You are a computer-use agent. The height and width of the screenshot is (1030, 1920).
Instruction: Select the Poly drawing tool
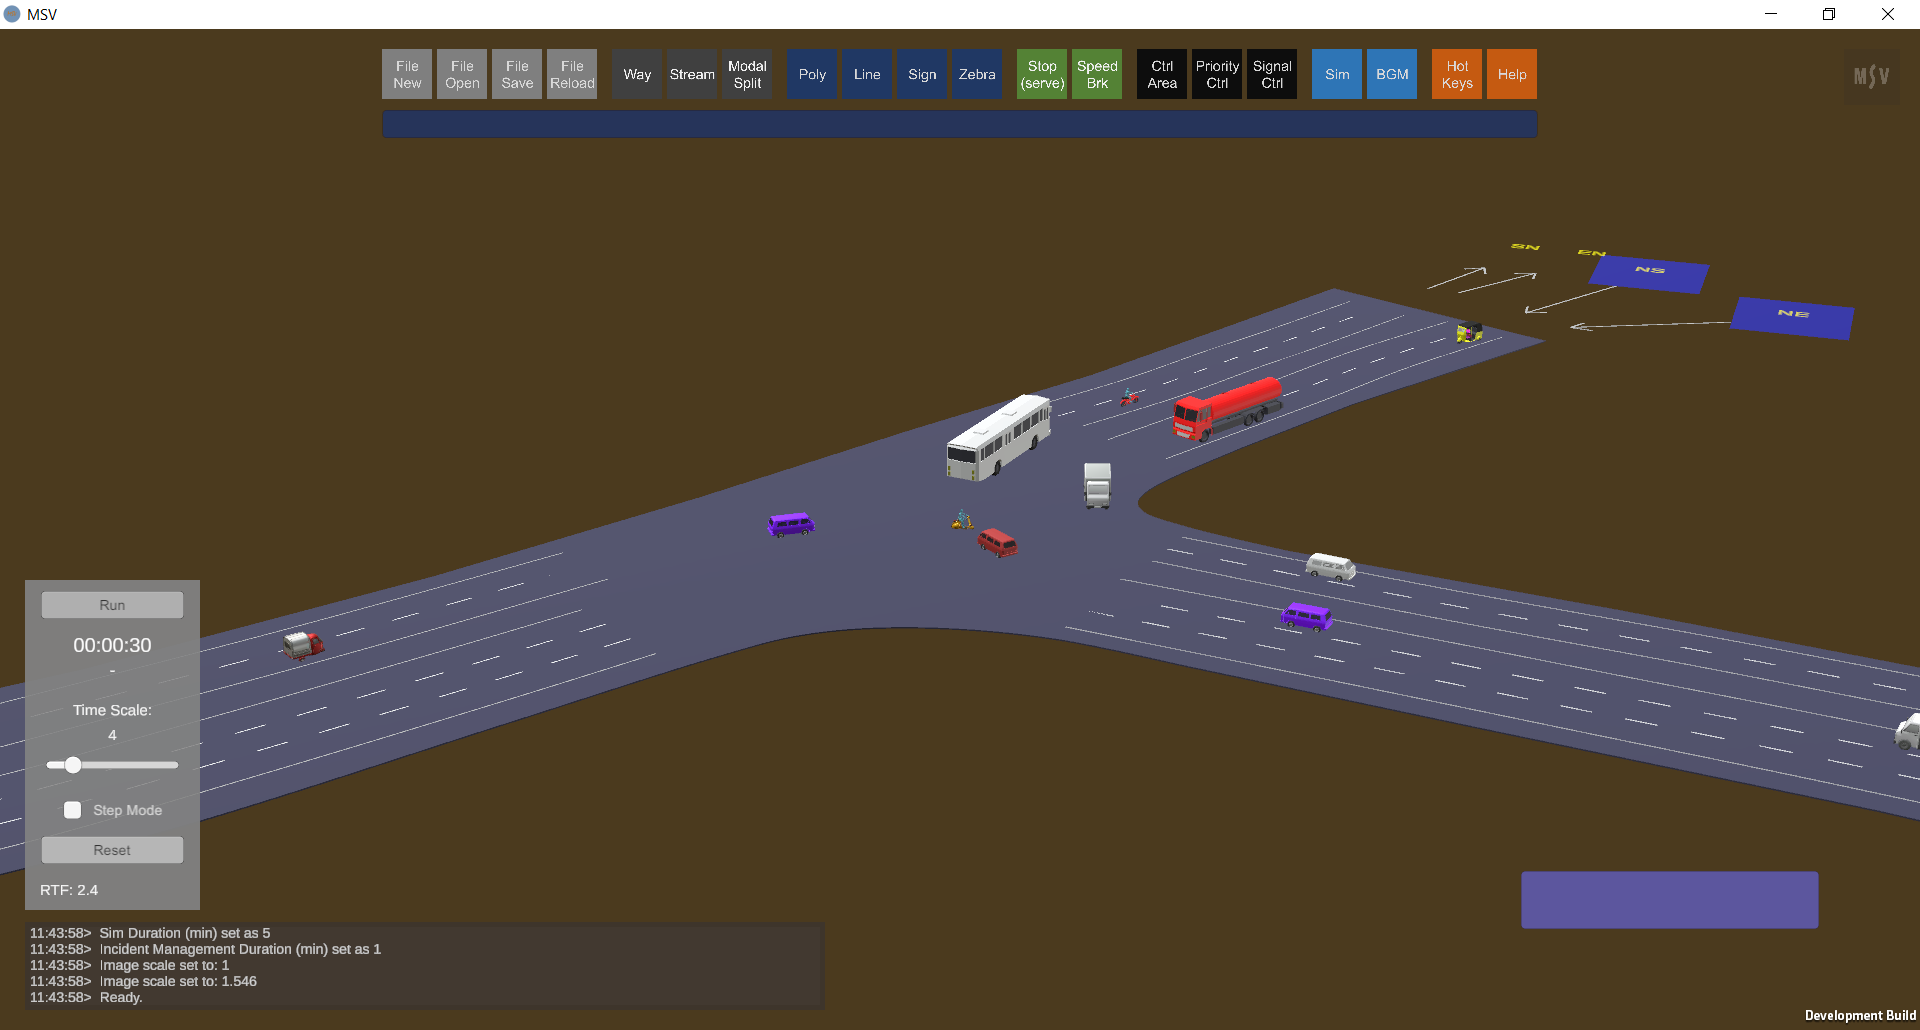(x=812, y=74)
